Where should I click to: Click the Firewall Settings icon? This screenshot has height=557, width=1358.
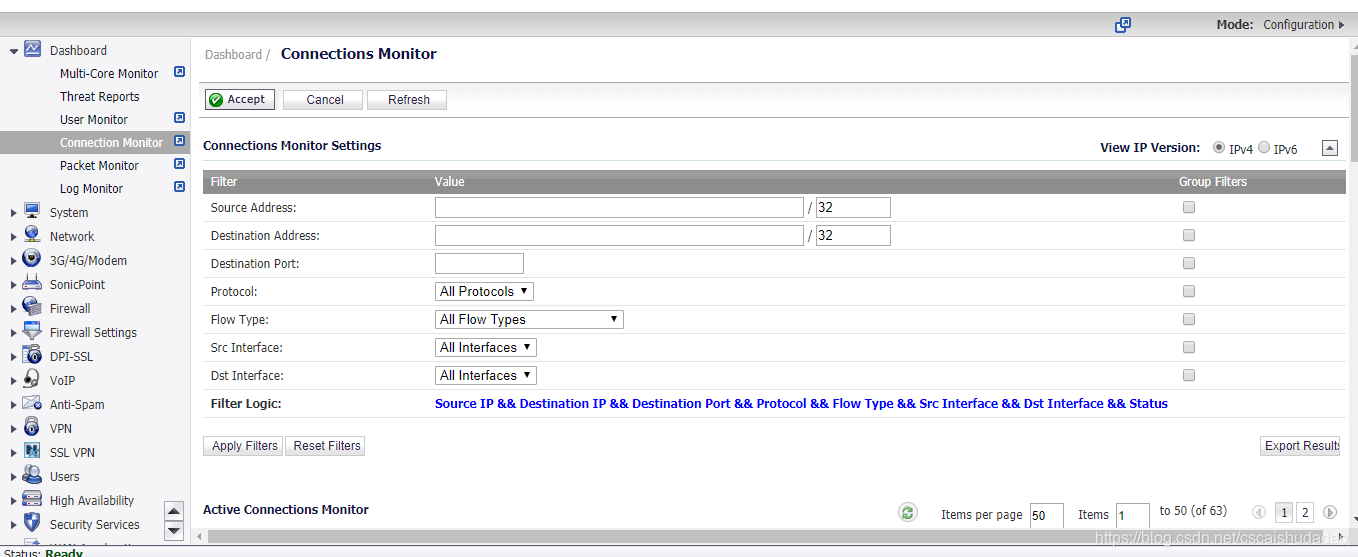click(32, 331)
